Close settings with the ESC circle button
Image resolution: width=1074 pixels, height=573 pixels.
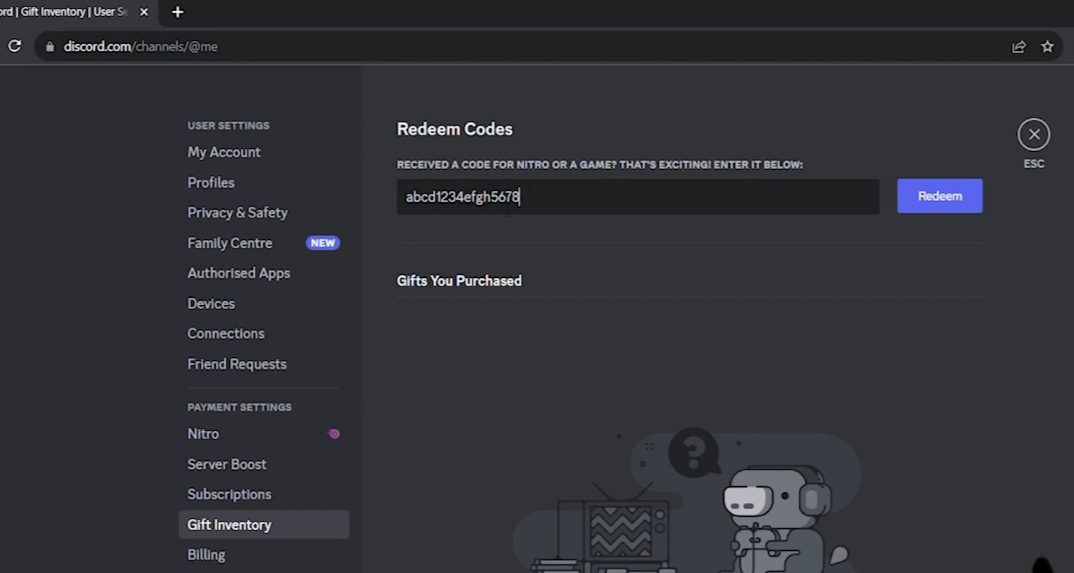(1034, 134)
